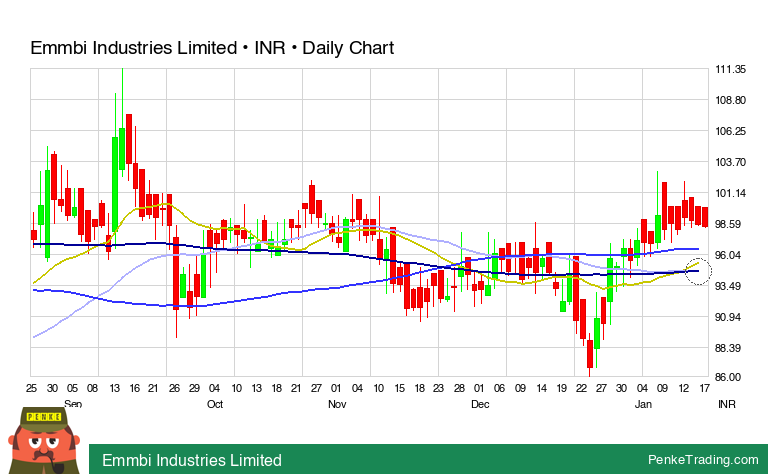Open the PenkeTrading.com link

[x=703, y=460]
